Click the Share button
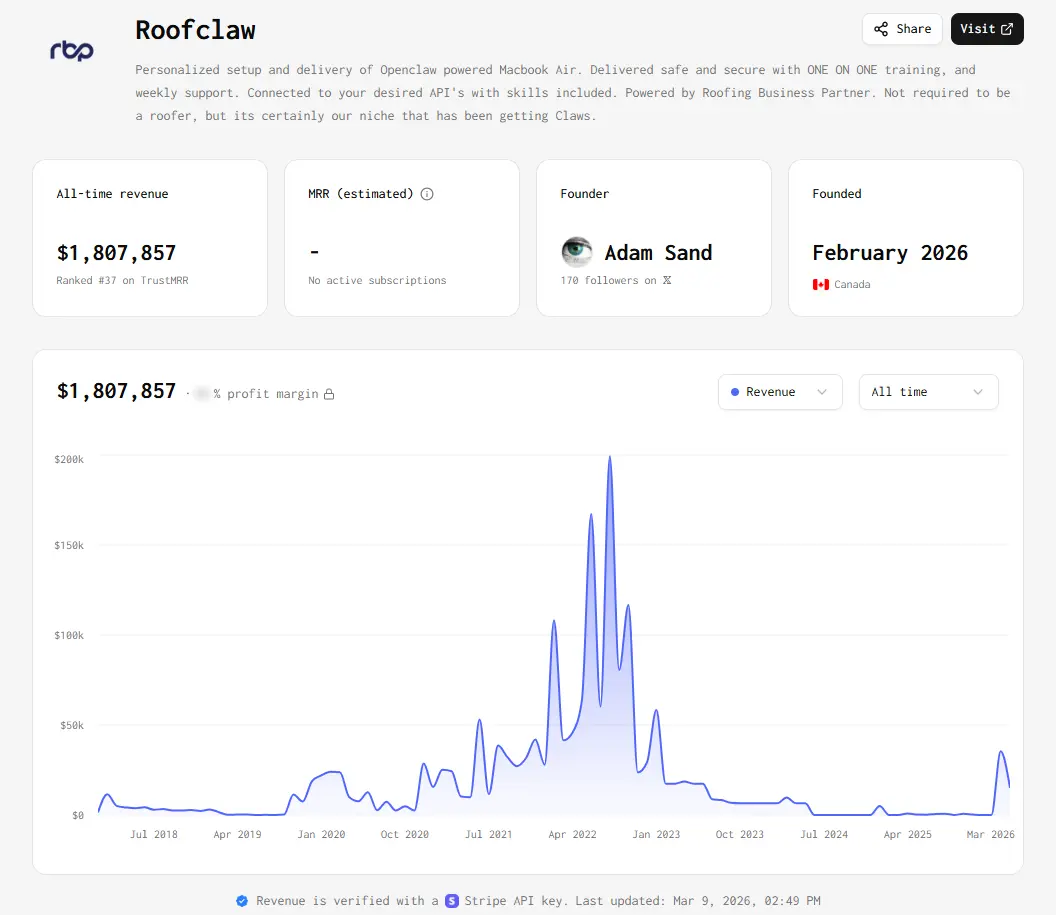 point(902,29)
